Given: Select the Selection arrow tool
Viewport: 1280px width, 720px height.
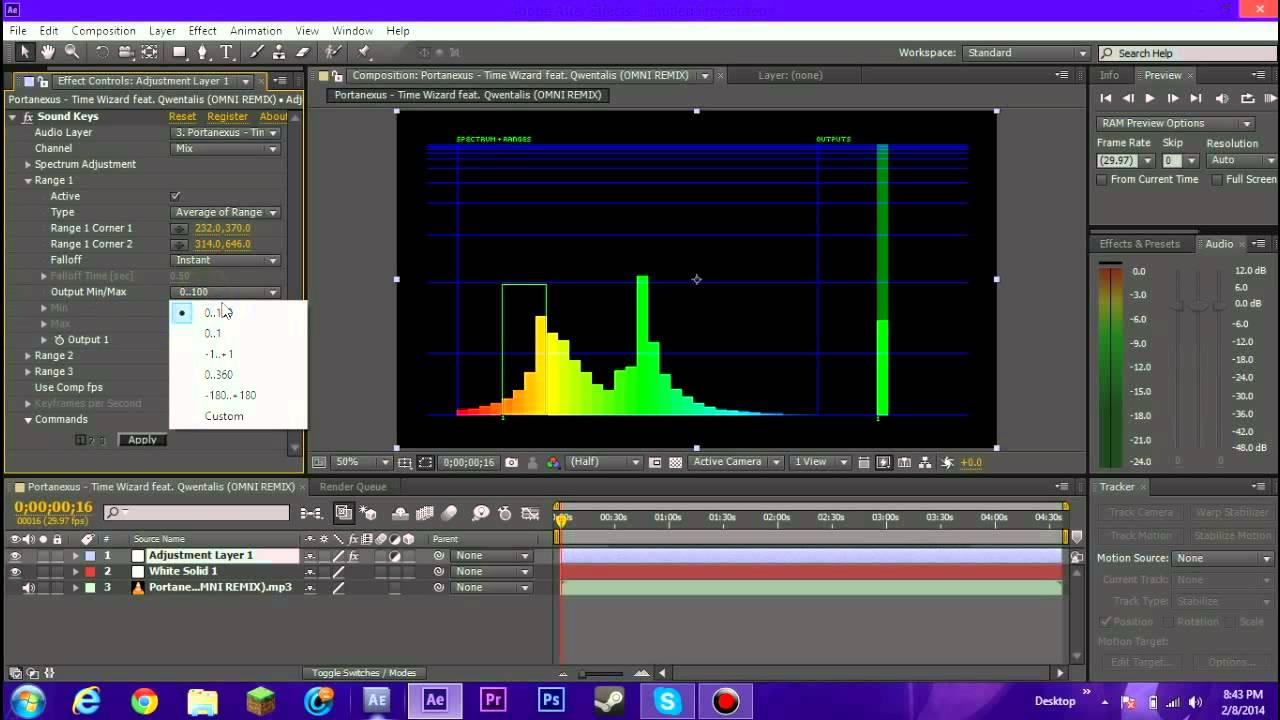Looking at the screenshot, I should (x=25, y=52).
